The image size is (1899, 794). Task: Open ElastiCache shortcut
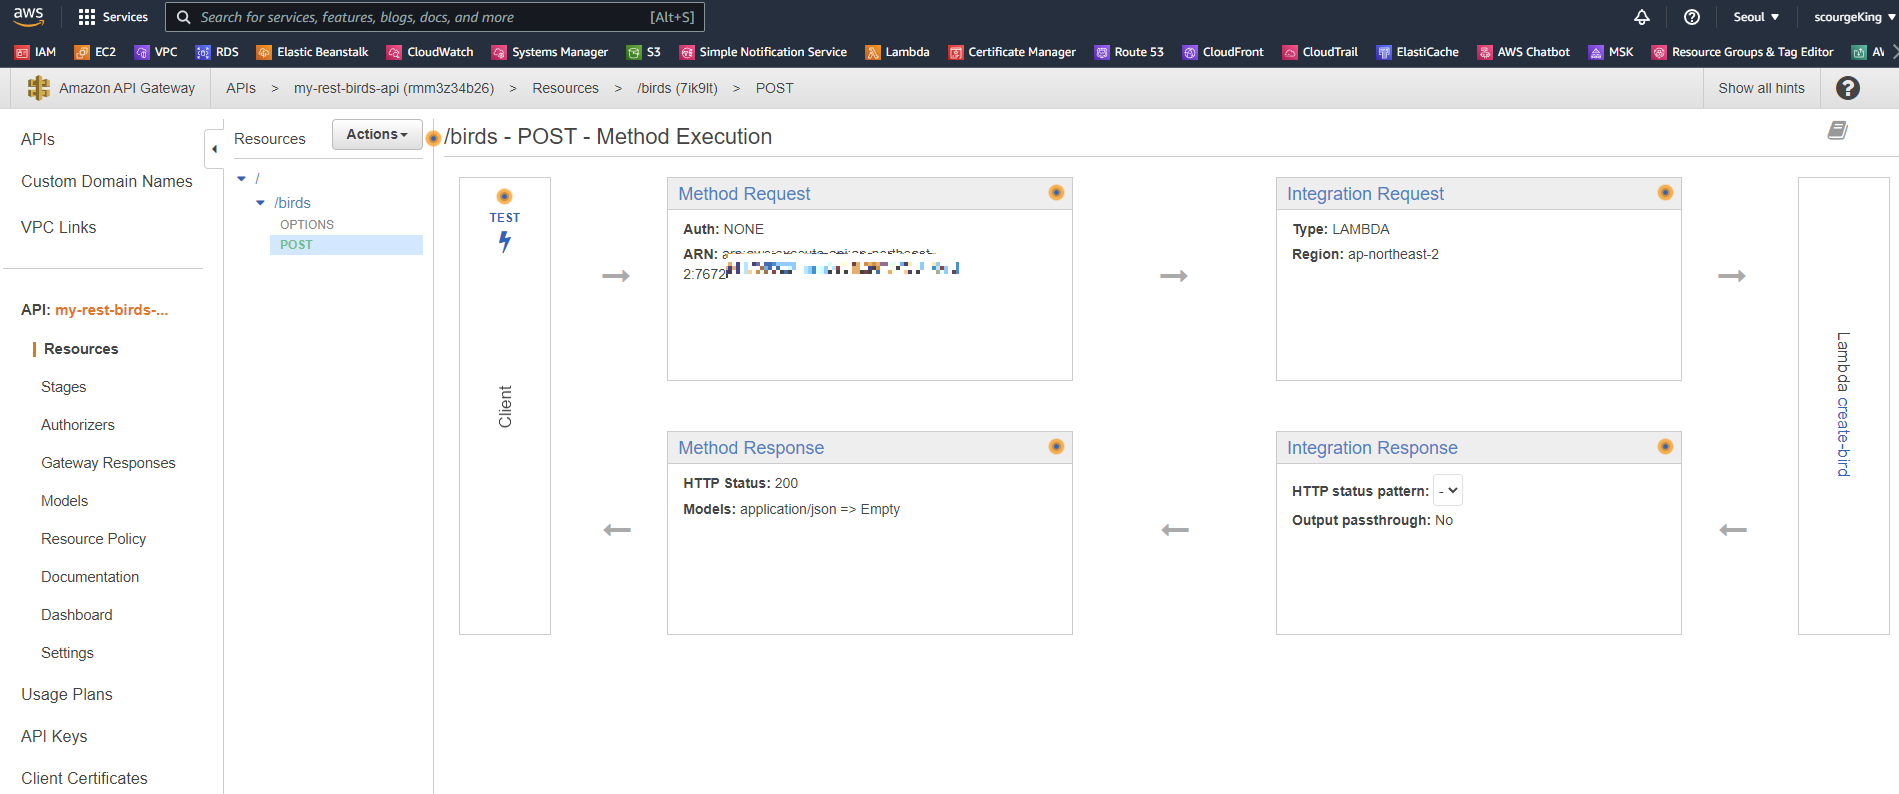1417,52
